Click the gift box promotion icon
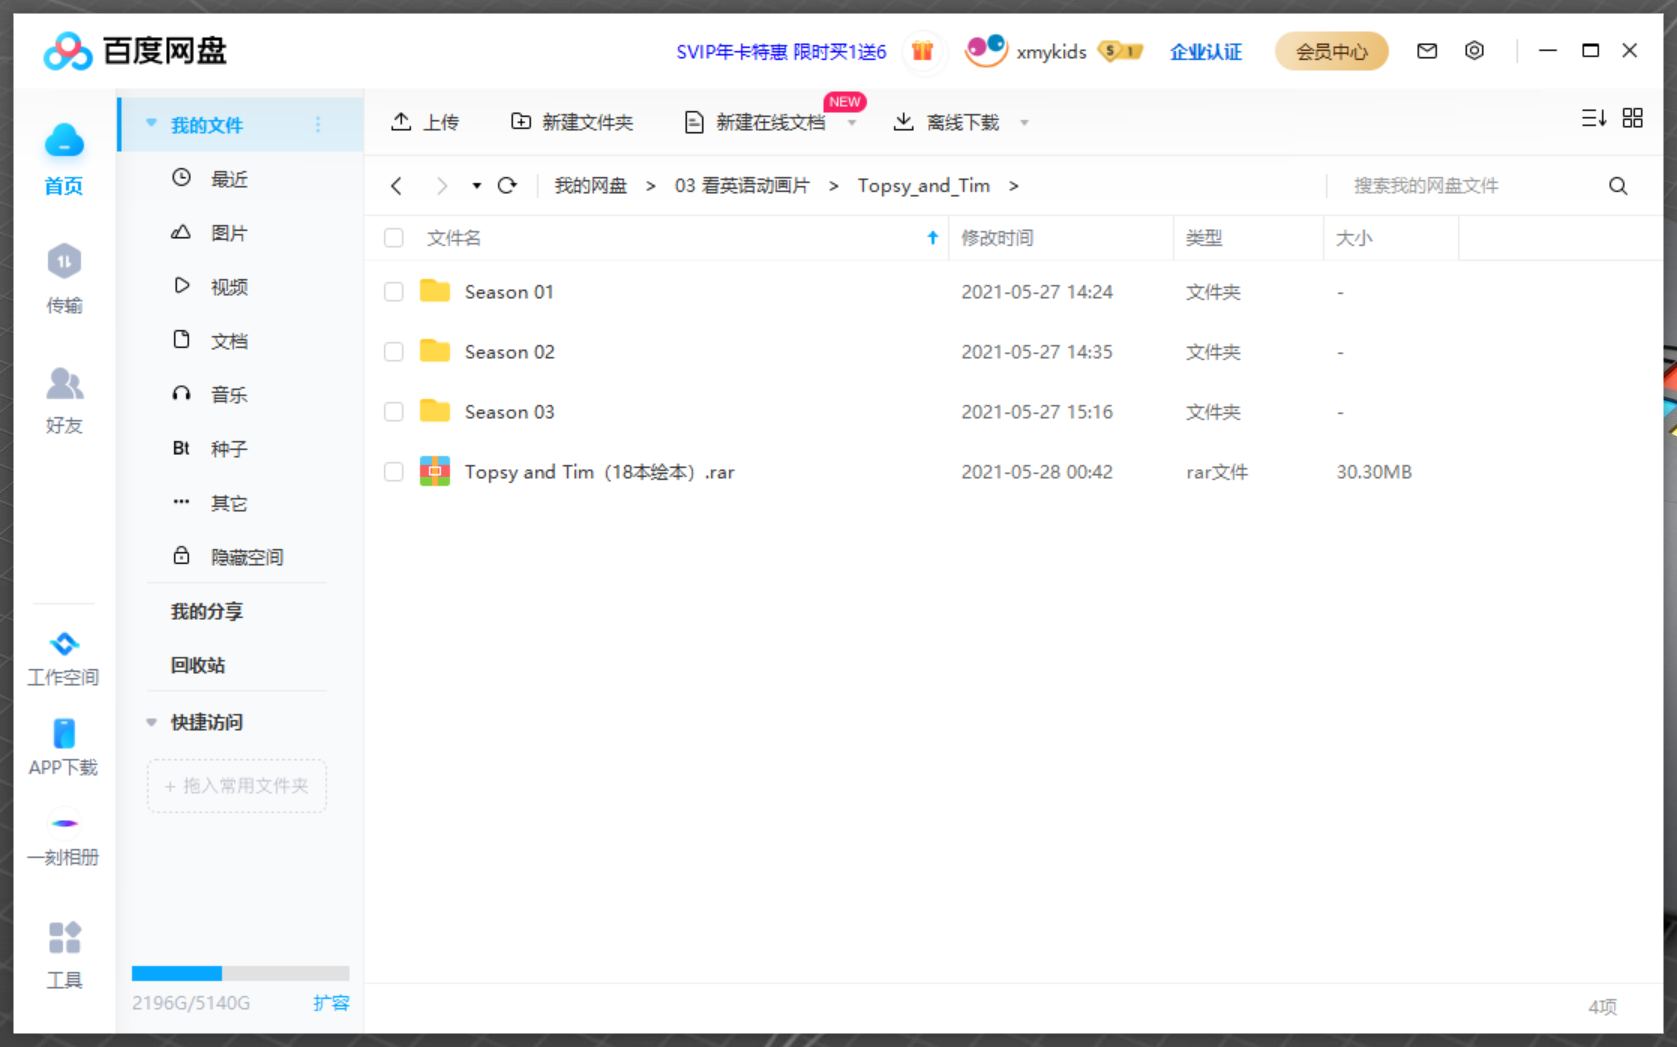This screenshot has width=1677, height=1047. (922, 51)
